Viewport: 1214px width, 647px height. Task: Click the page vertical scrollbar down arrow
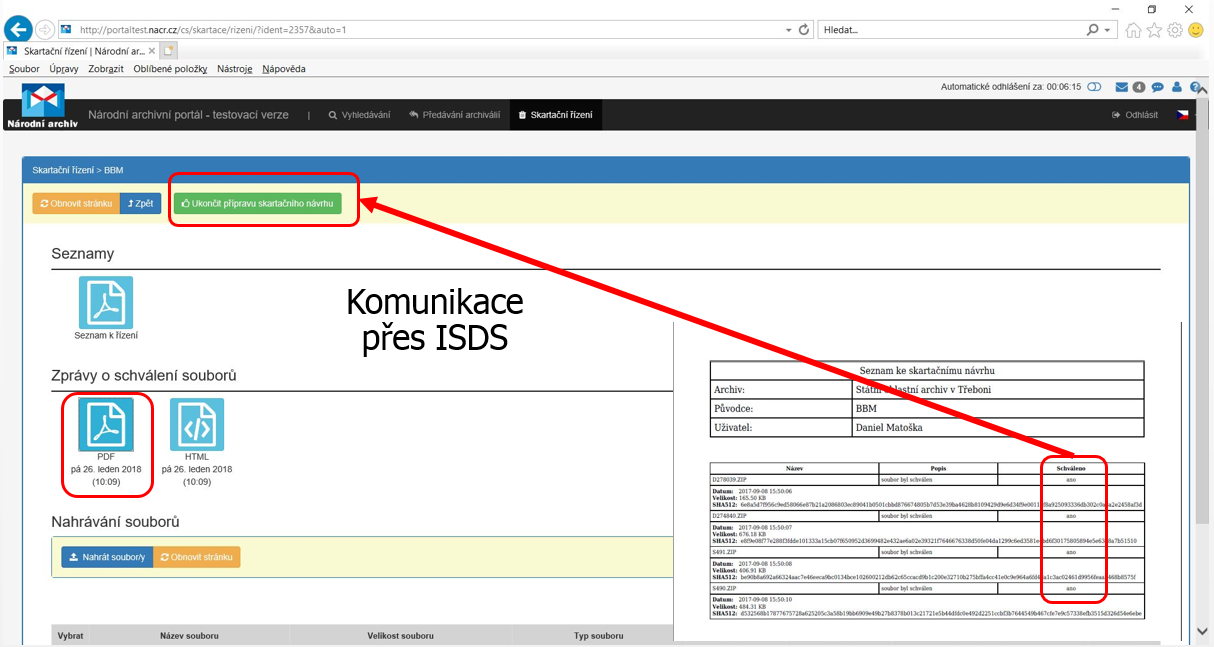(1203, 631)
